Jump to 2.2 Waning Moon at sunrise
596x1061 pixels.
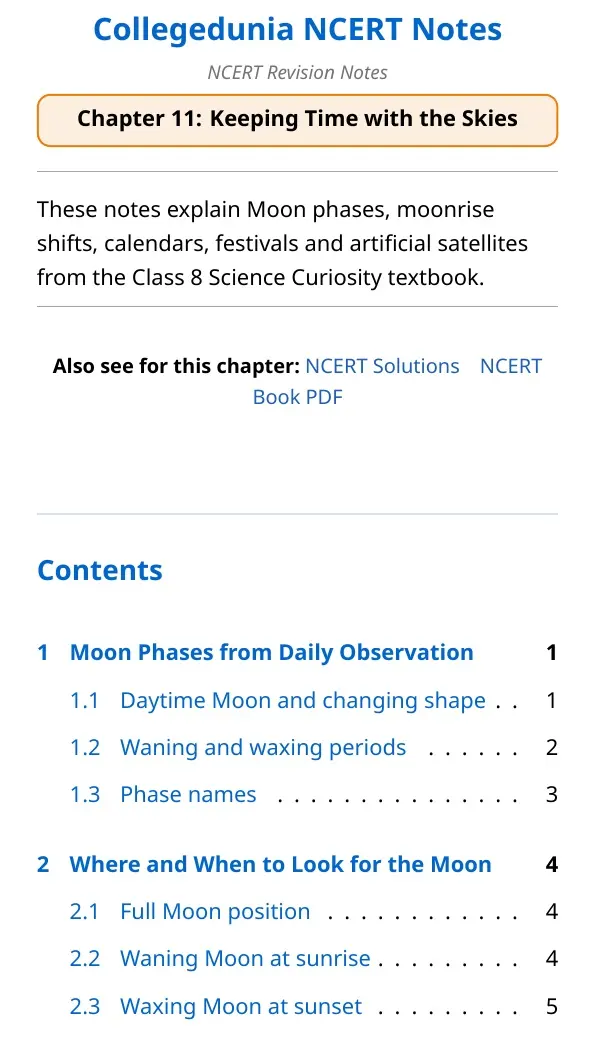pyautogui.click(x=245, y=959)
